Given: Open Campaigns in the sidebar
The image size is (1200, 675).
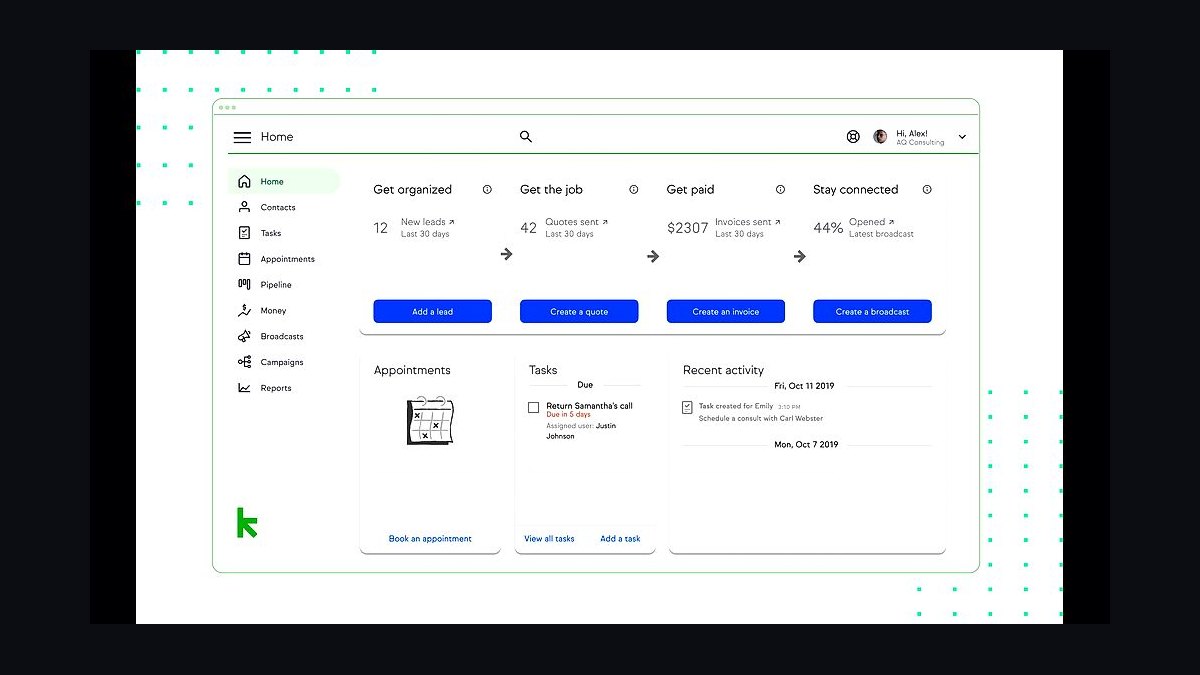Looking at the screenshot, I should [282, 362].
